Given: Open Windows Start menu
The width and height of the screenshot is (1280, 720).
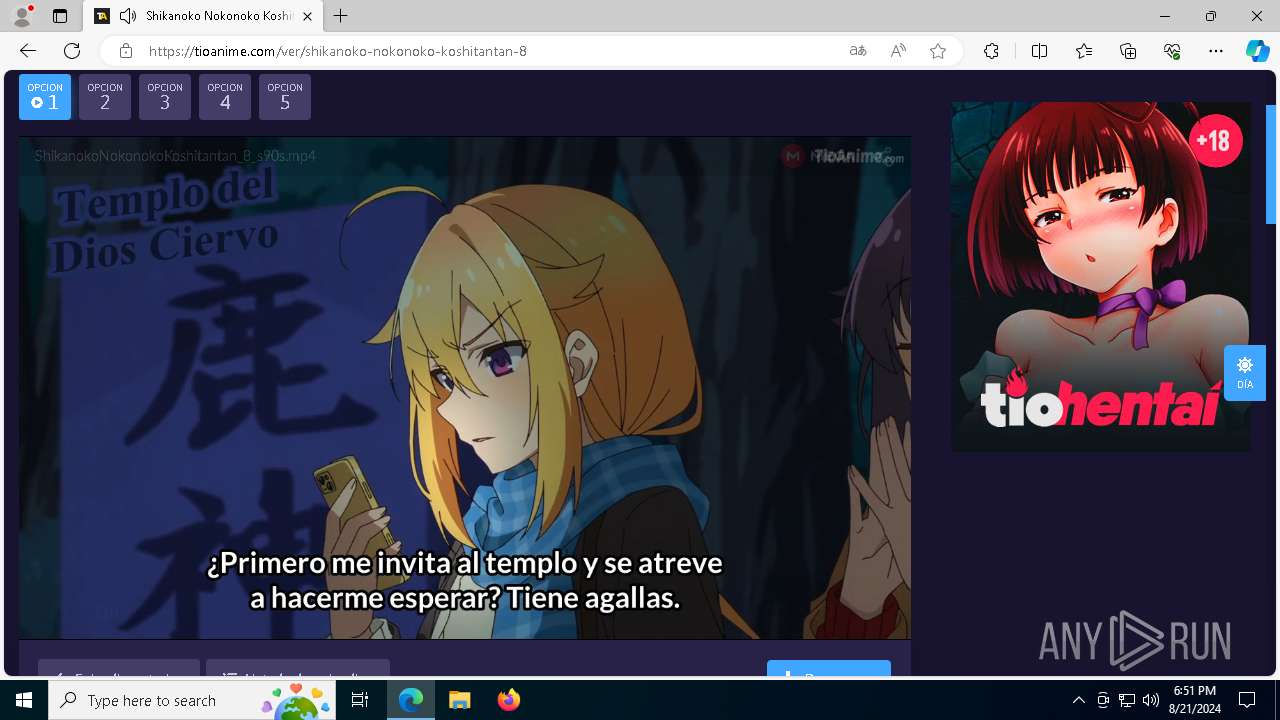Looking at the screenshot, I should tap(24, 700).
